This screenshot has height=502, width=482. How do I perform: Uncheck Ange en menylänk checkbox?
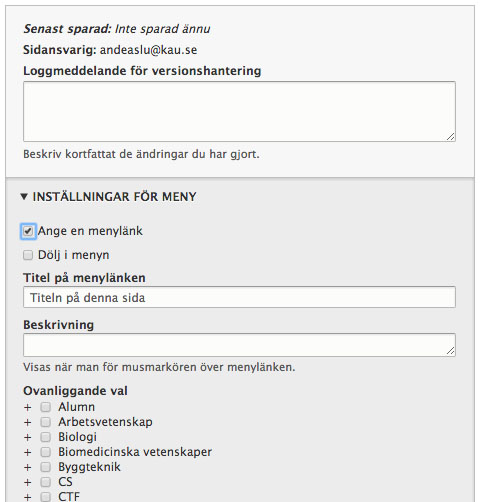pyautogui.click(x=28, y=231)
